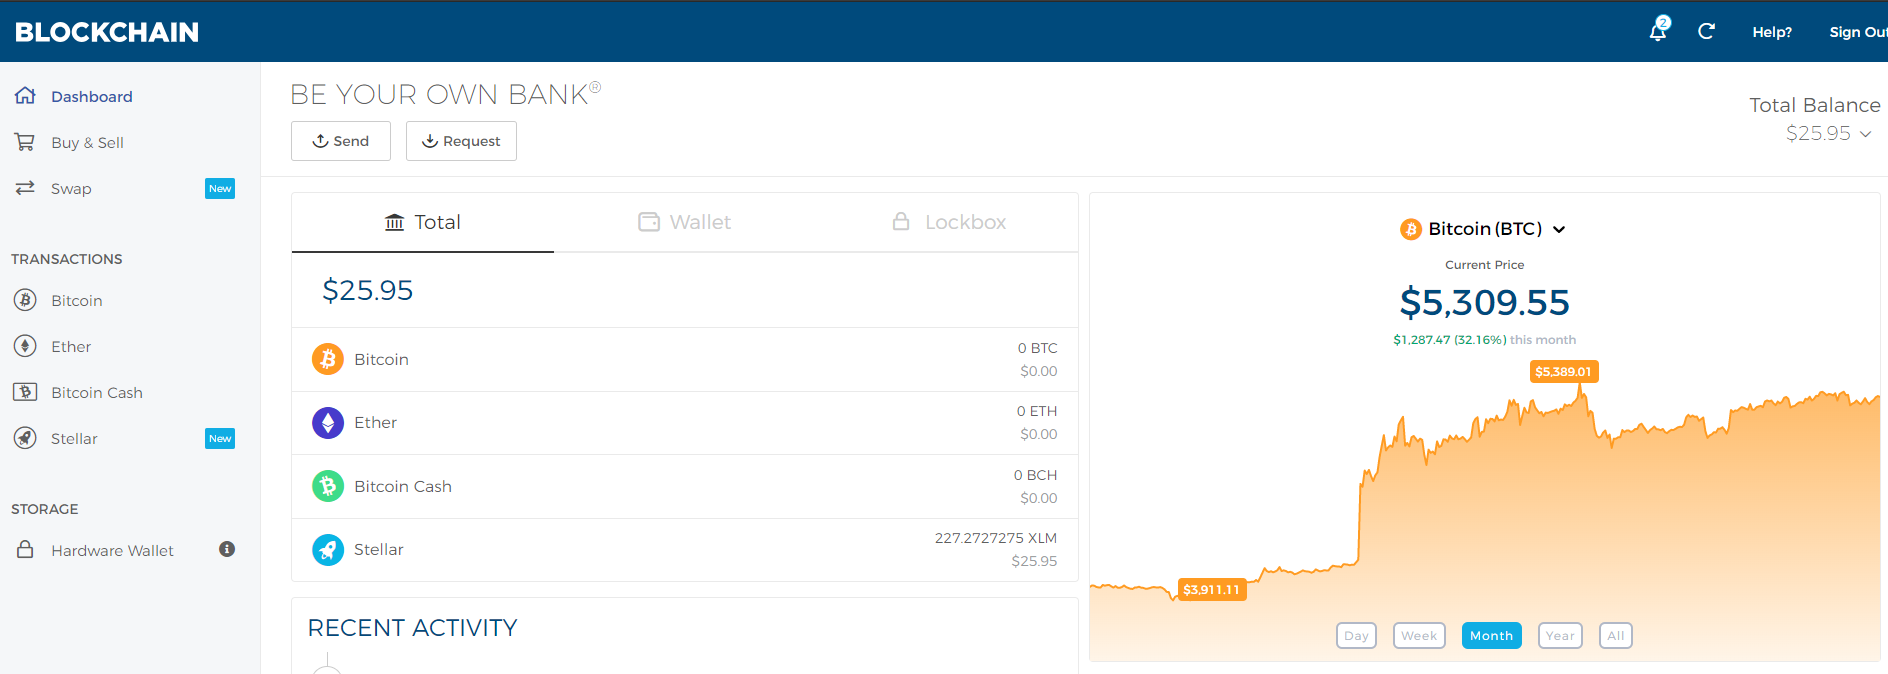Click the purple Ether icon in balance list
Viewport: 1888px width, 674px height.
(328, 423)
